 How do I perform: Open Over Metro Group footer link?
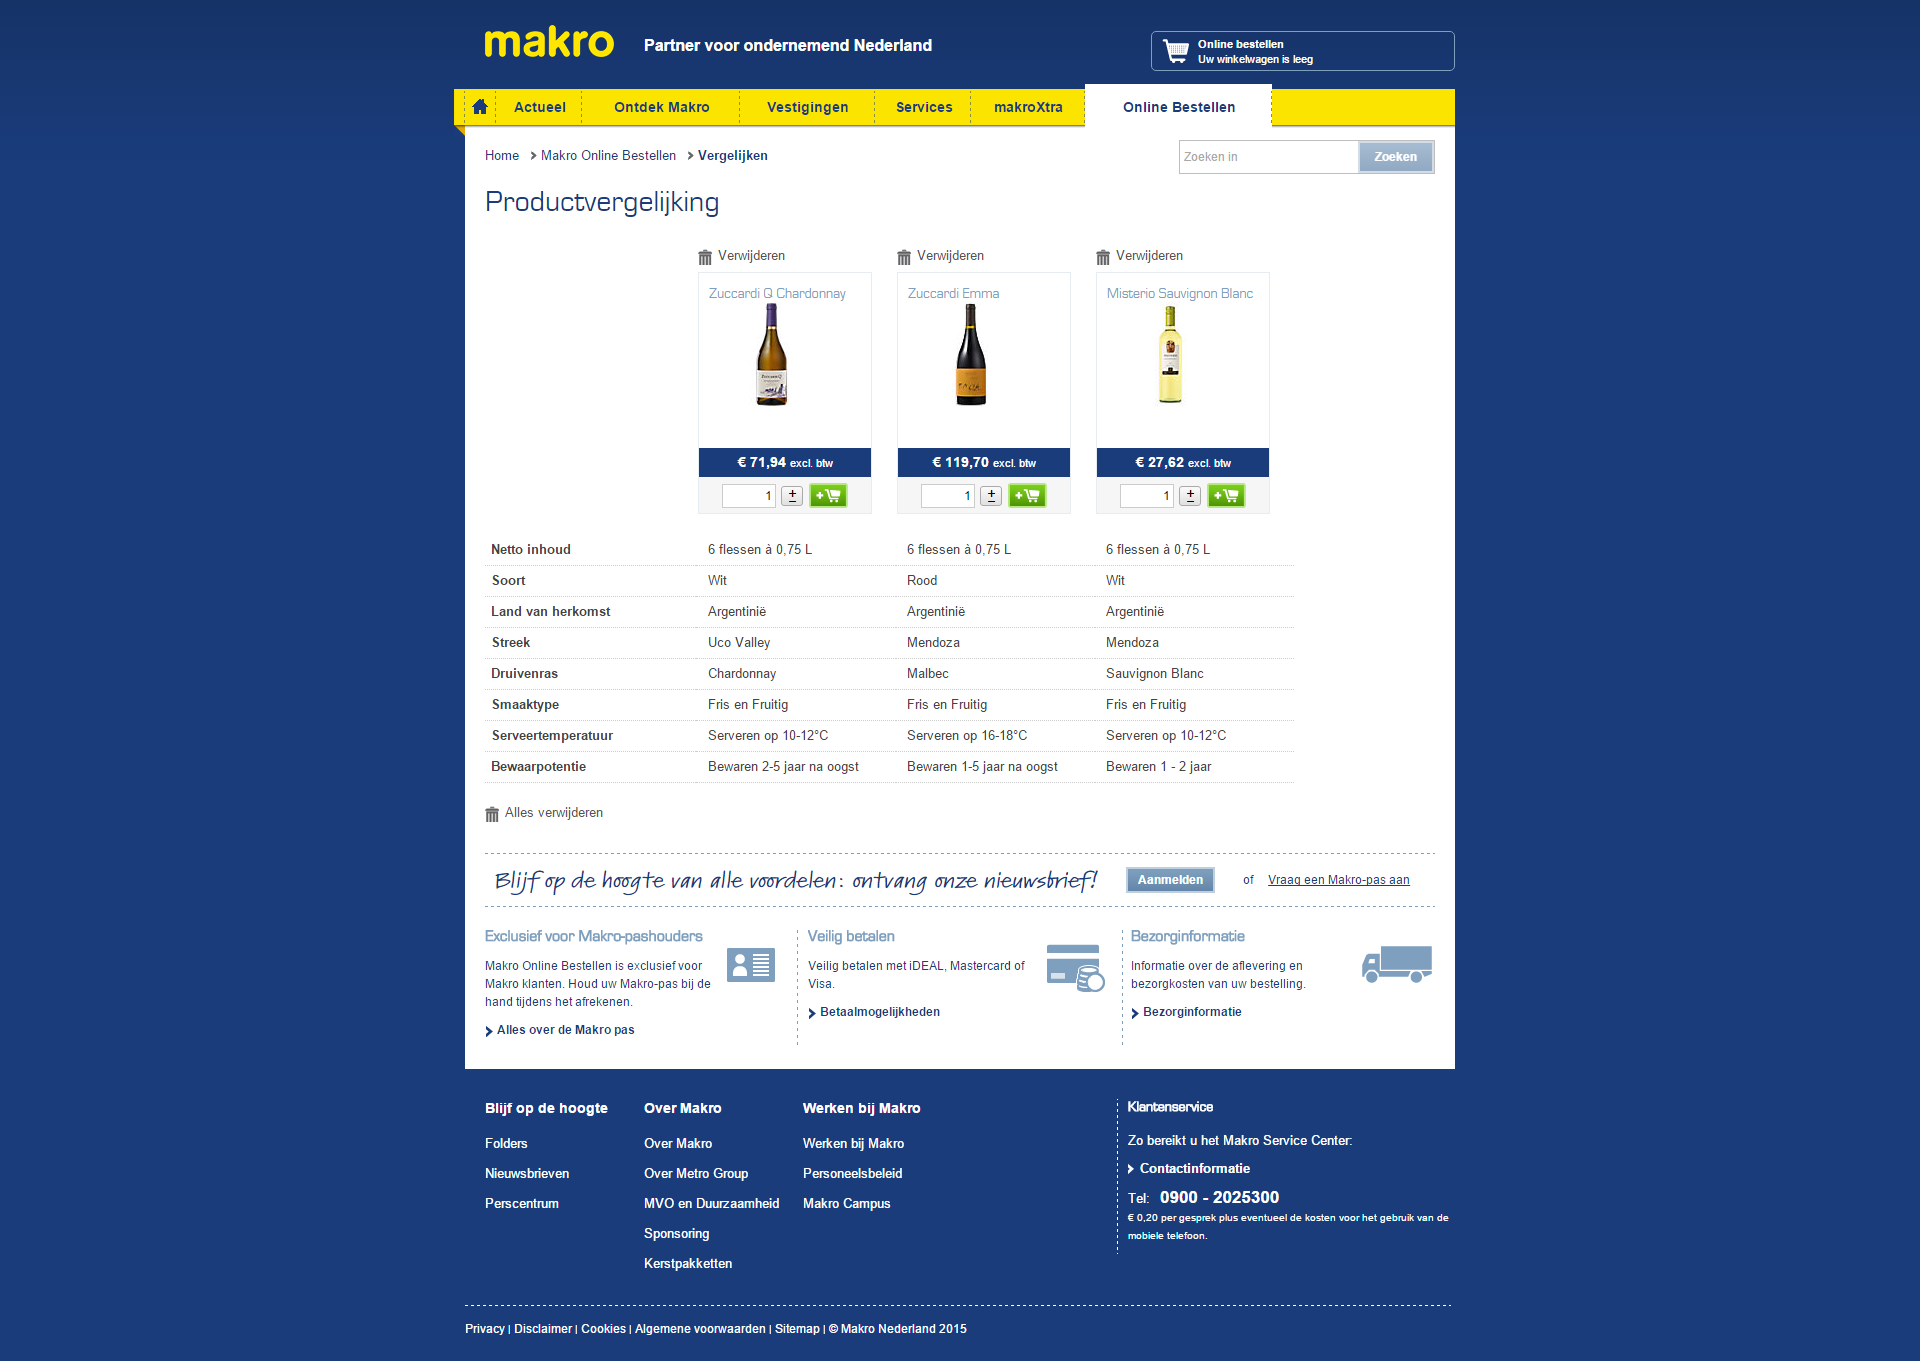tap(696, 1174)
